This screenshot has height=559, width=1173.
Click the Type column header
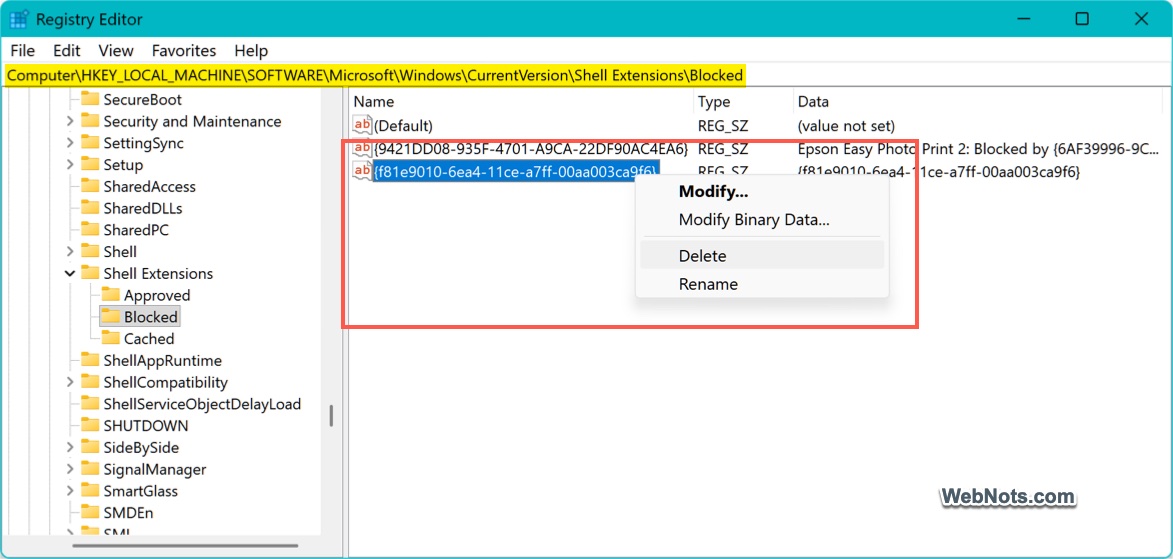pos(743,102)
